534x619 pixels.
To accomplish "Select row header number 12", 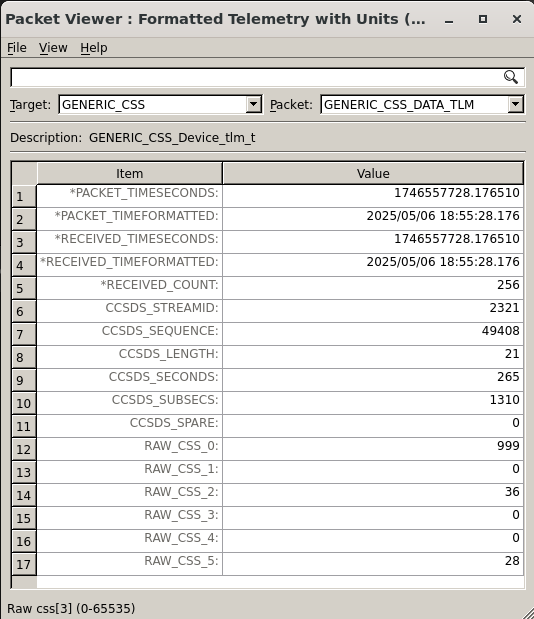I will 24,449.
